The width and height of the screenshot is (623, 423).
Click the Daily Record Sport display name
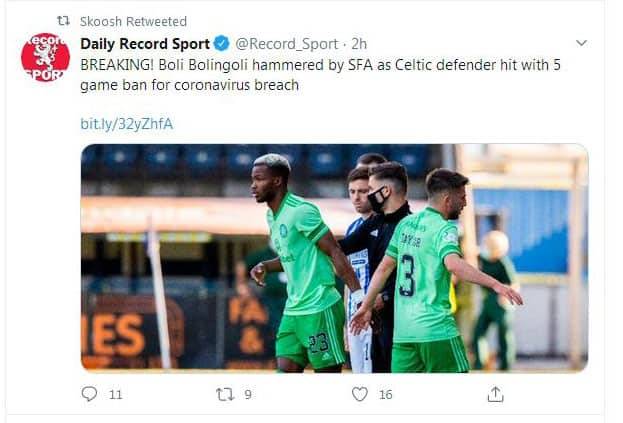[145, 44]
